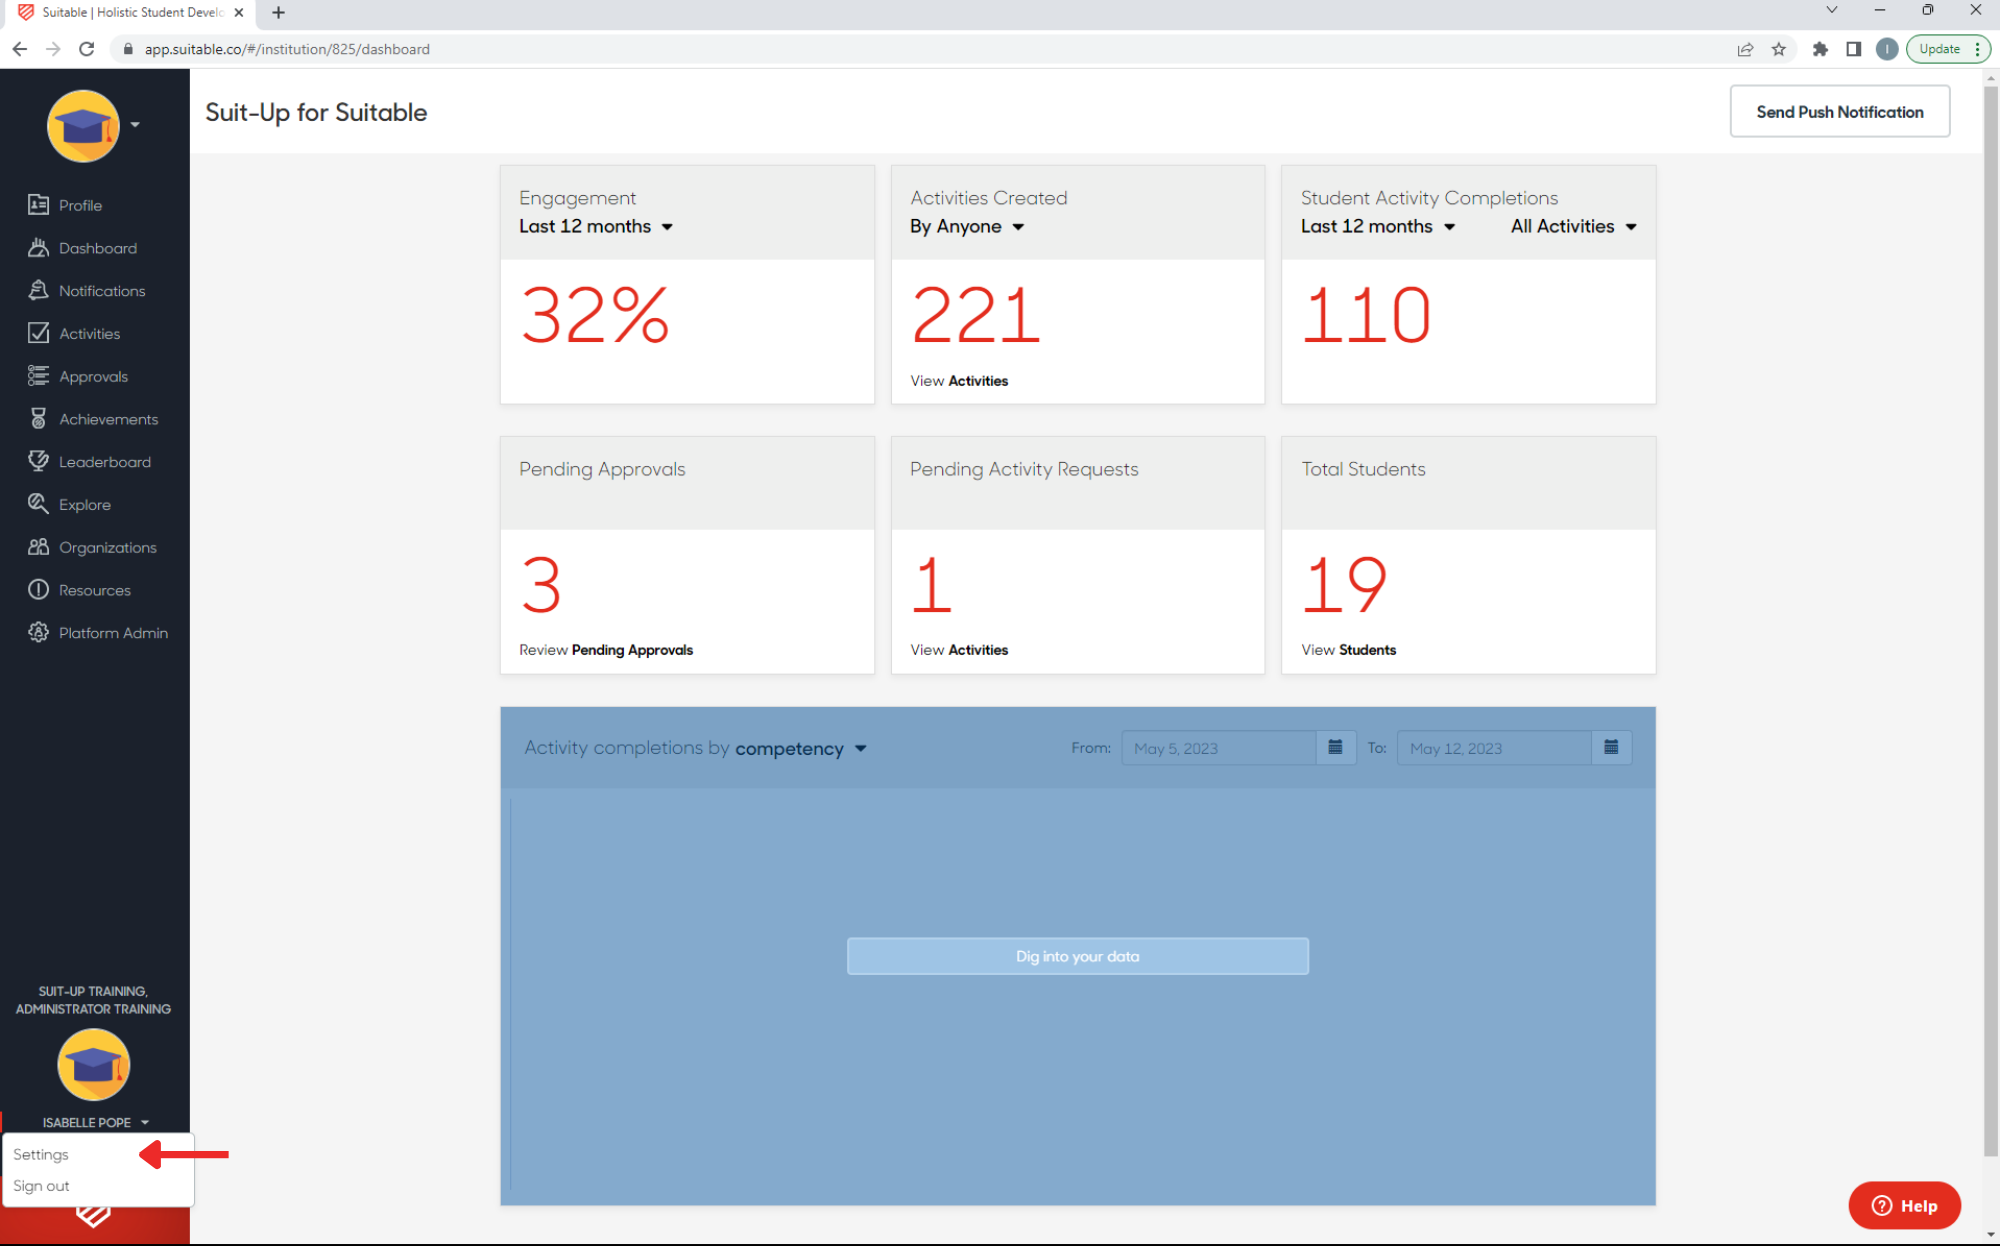Click the share page icon in address bar
Screen dimensions: 2000x1246
(1745, 49)
